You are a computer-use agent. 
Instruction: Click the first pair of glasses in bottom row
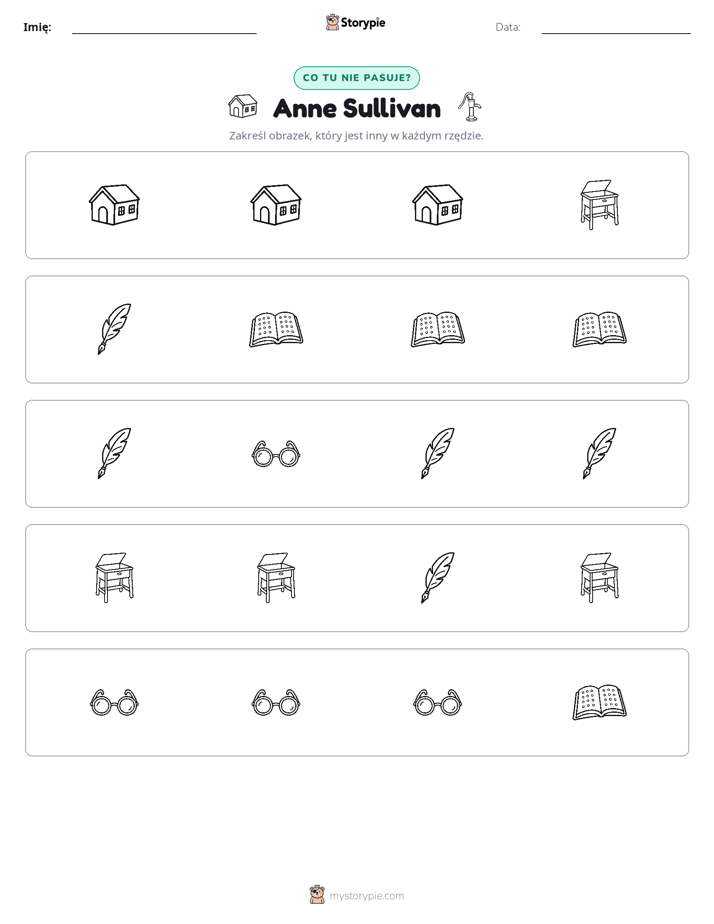coord(114,702)
